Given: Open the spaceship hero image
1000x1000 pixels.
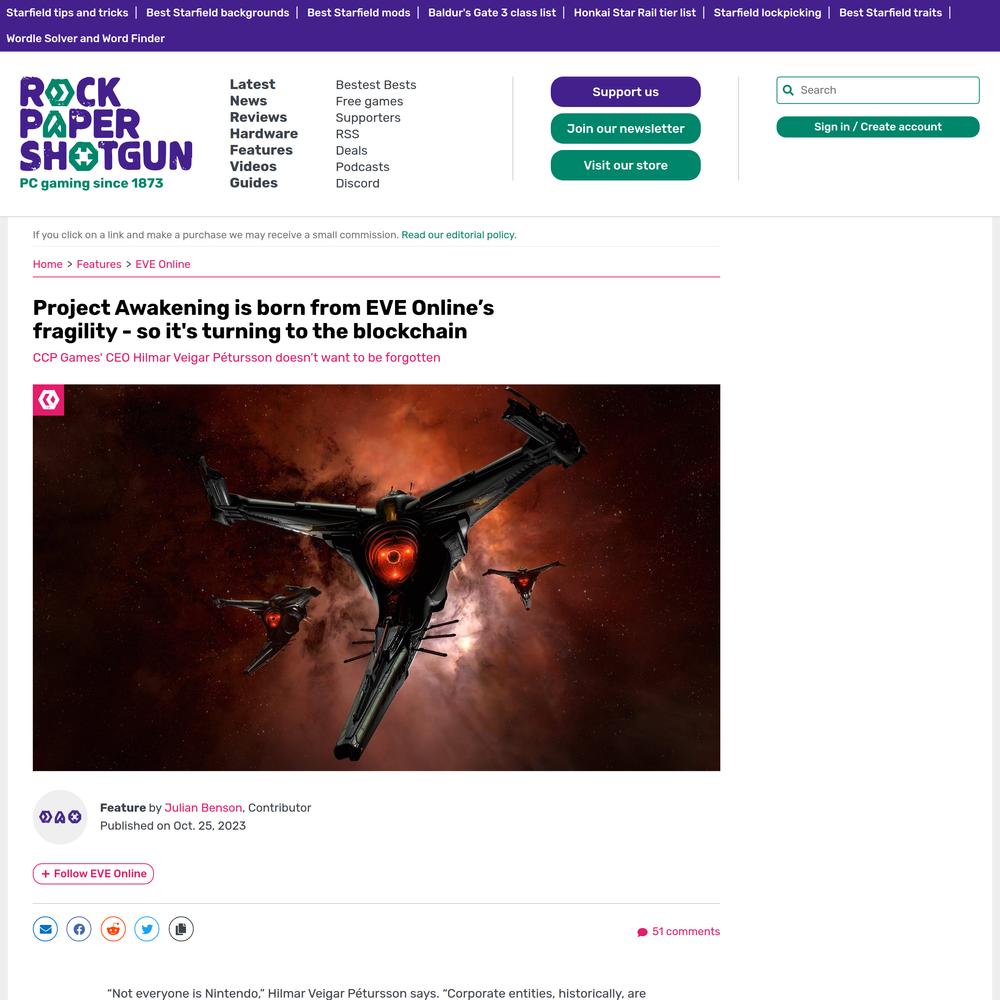Looking at the screenshot, I should coord(376,578).
